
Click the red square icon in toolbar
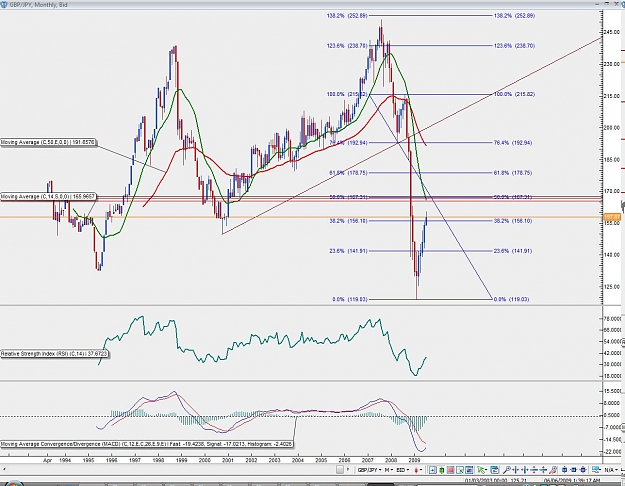450,470
